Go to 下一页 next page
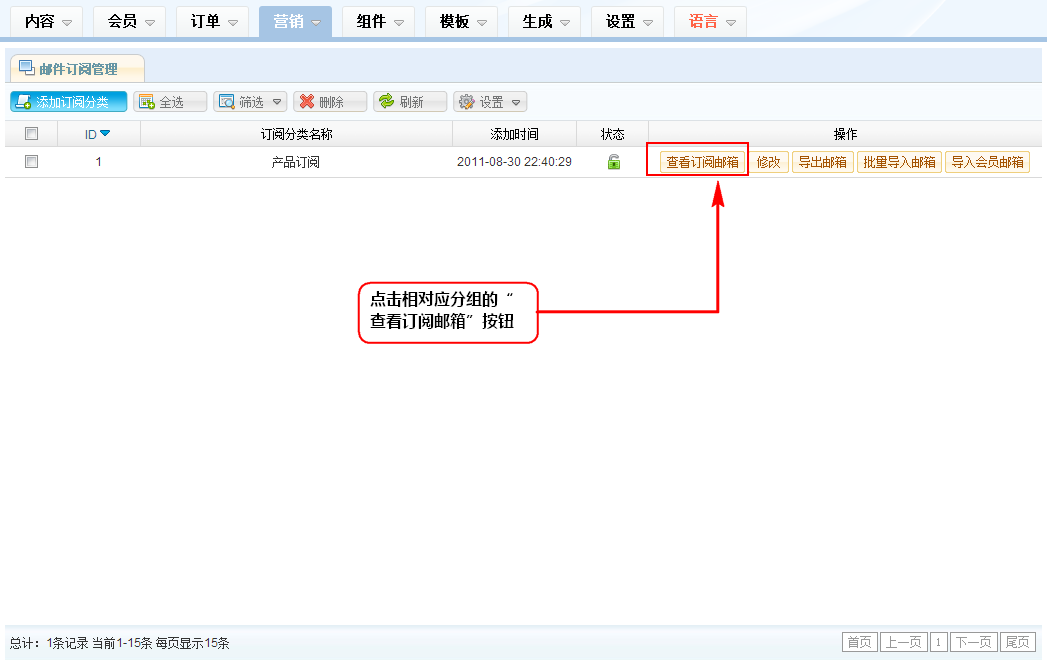This screenshot has height=662, width=1047. 973,642
